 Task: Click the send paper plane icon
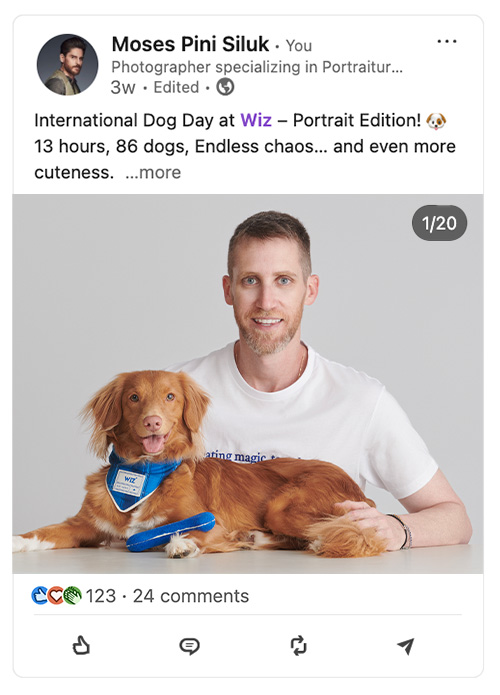pos(406,646)
